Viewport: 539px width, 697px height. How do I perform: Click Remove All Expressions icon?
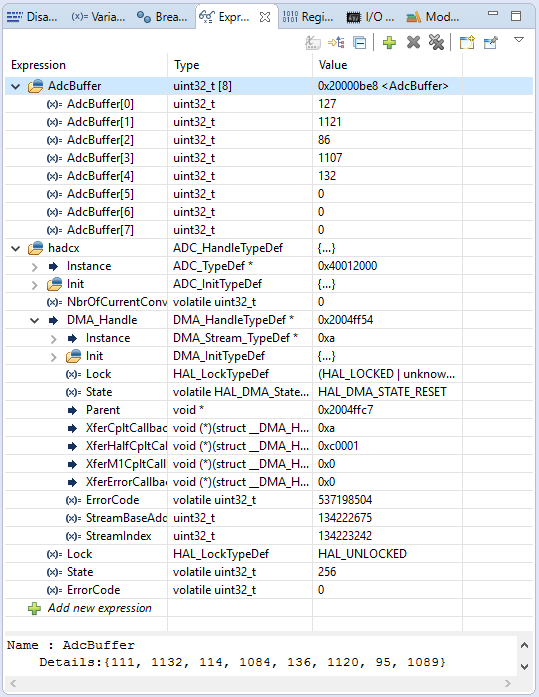tap(436, 43)
